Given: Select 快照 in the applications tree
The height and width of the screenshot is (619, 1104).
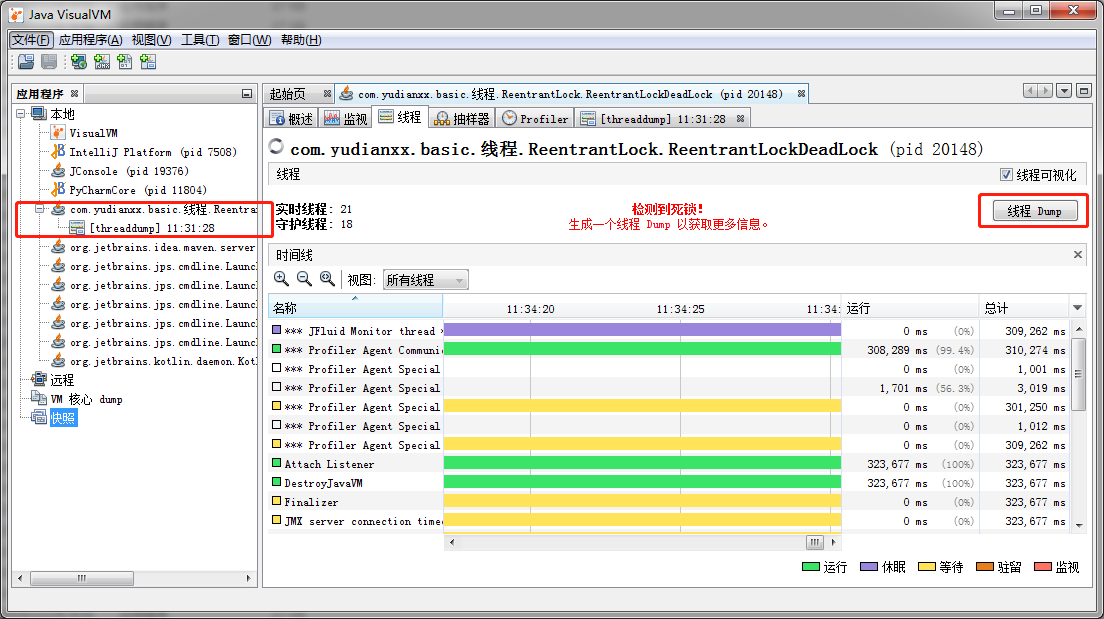Looking at the screenshot, I should coord(63,418).
